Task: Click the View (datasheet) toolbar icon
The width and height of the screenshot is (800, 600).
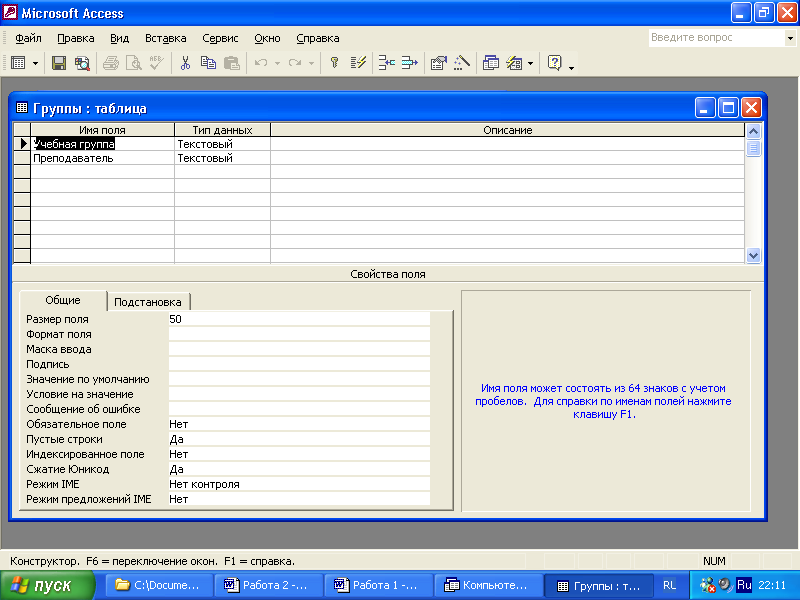Action: (x=18, y=63)
